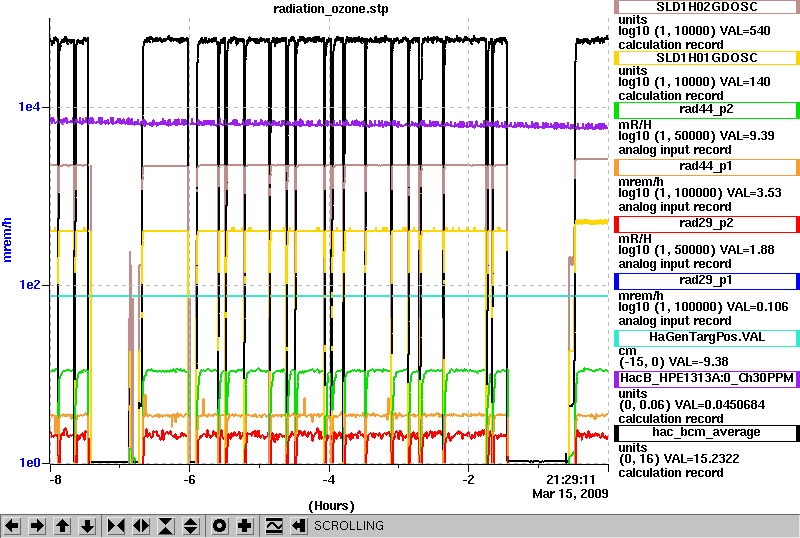Click the 1e4 y-axis tick label
800x538 pixels.
point(29,107)
